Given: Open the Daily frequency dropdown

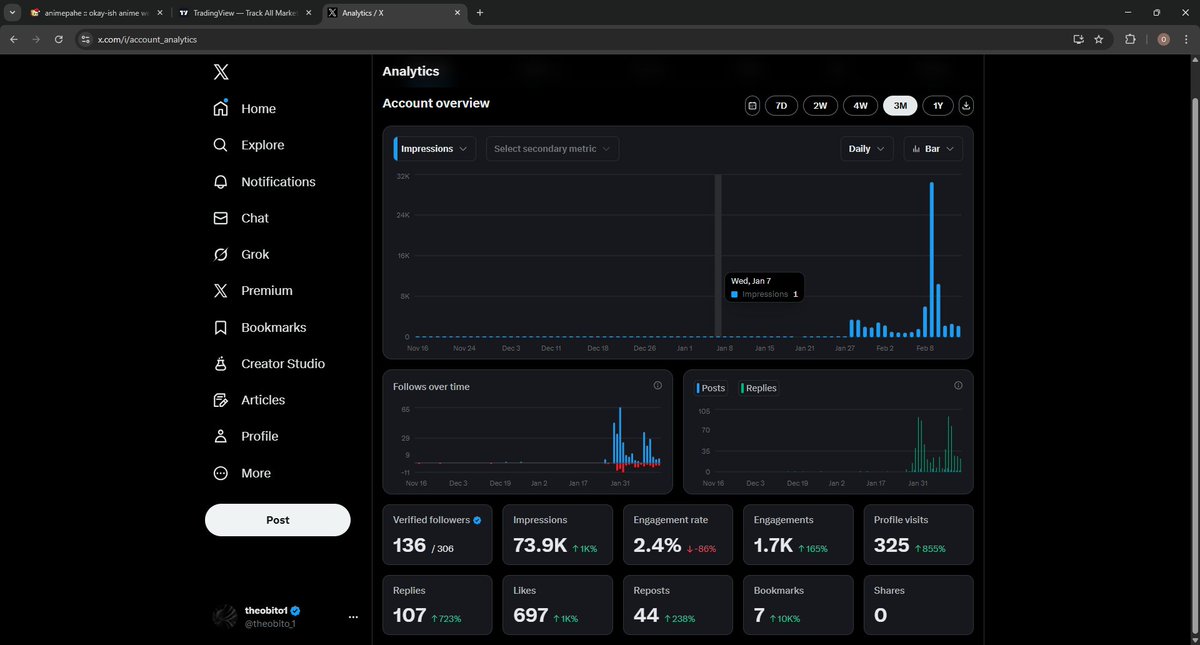Looking at the screenshot, I should 866,148.
